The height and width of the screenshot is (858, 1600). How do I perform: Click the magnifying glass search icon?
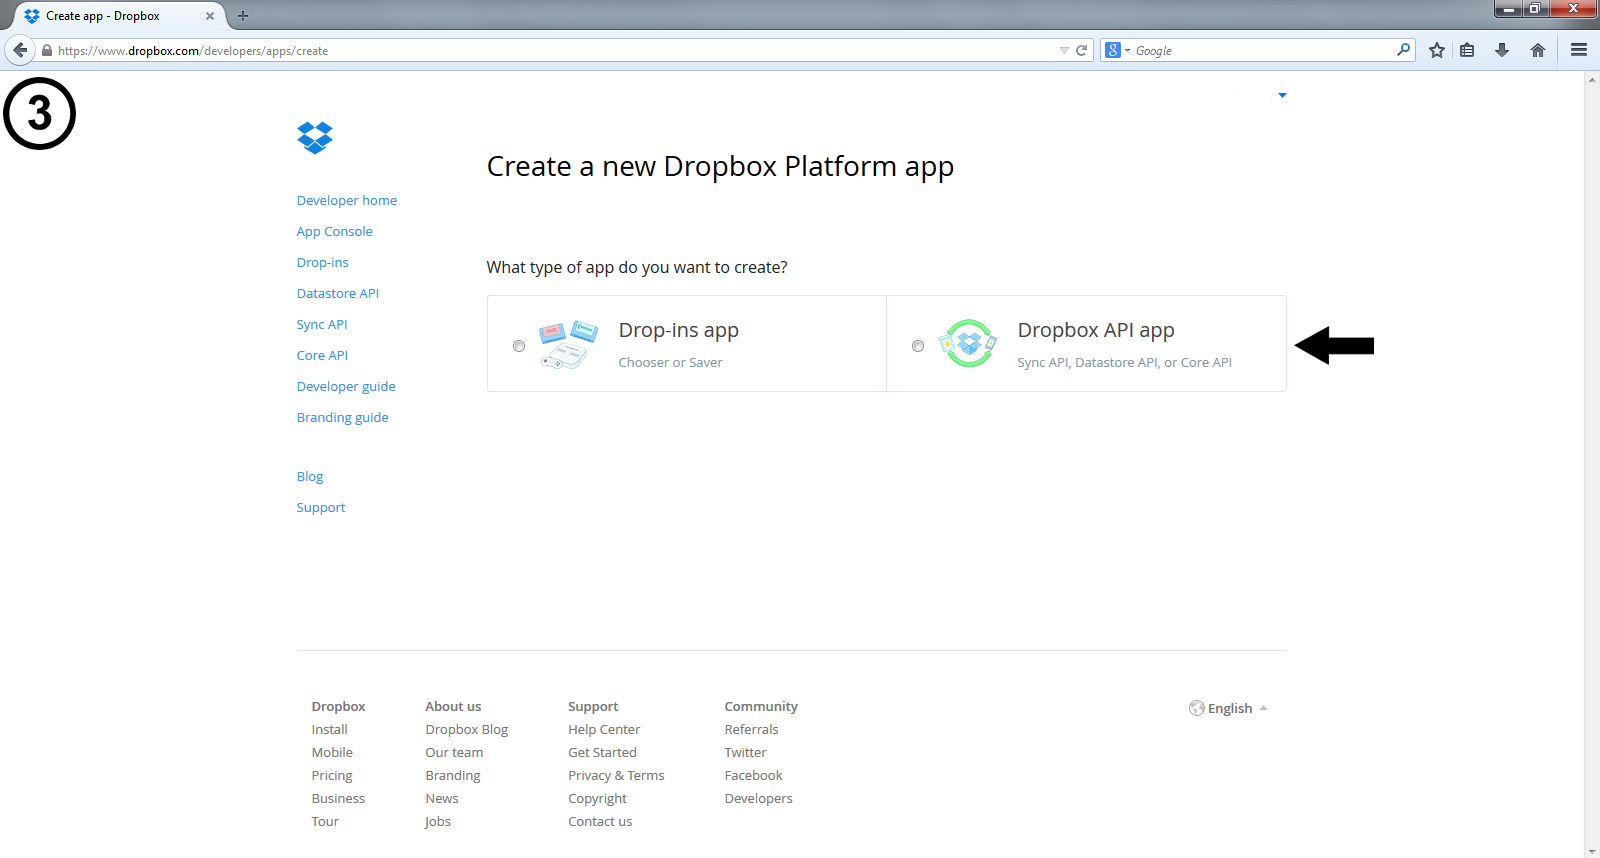coord(1404,49)
